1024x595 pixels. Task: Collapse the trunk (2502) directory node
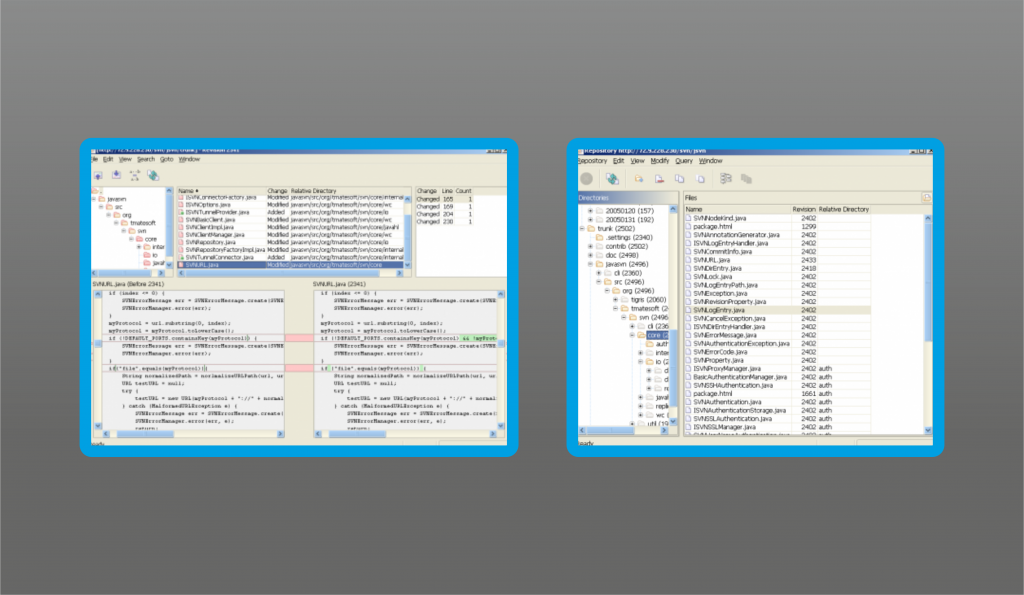pos(582,229)
